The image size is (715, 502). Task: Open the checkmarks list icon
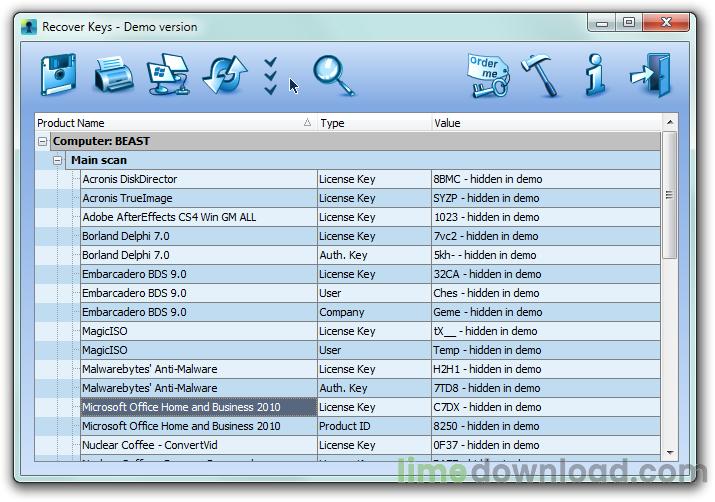tap(270, 76)
